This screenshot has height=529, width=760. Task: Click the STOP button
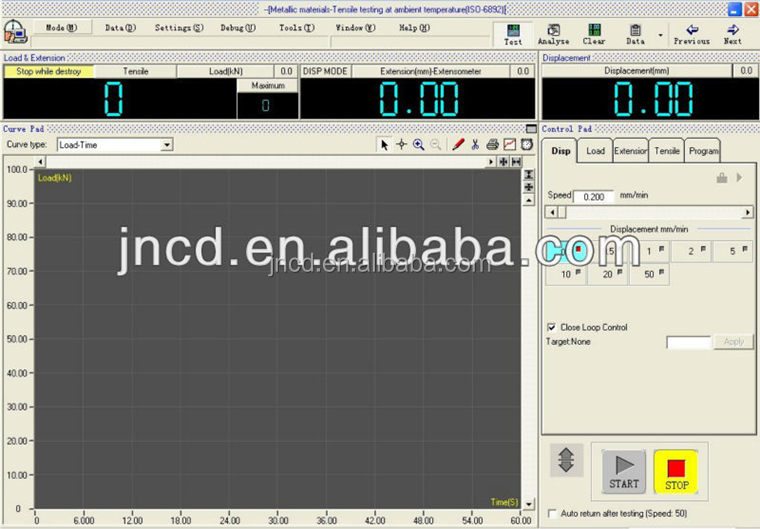pos(676,472)
